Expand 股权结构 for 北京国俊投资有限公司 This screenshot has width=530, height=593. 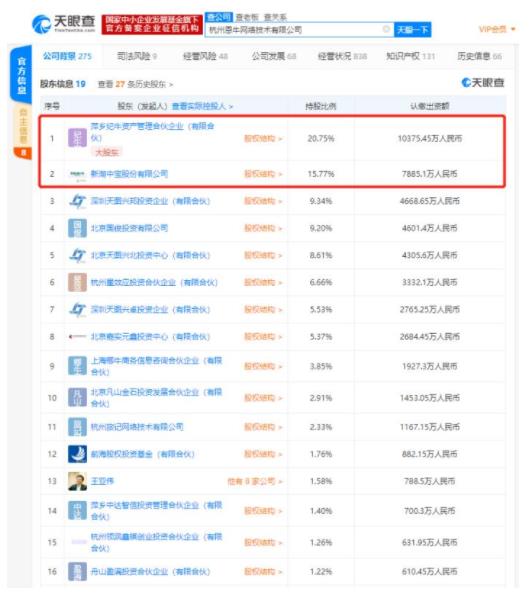point(263,228)
